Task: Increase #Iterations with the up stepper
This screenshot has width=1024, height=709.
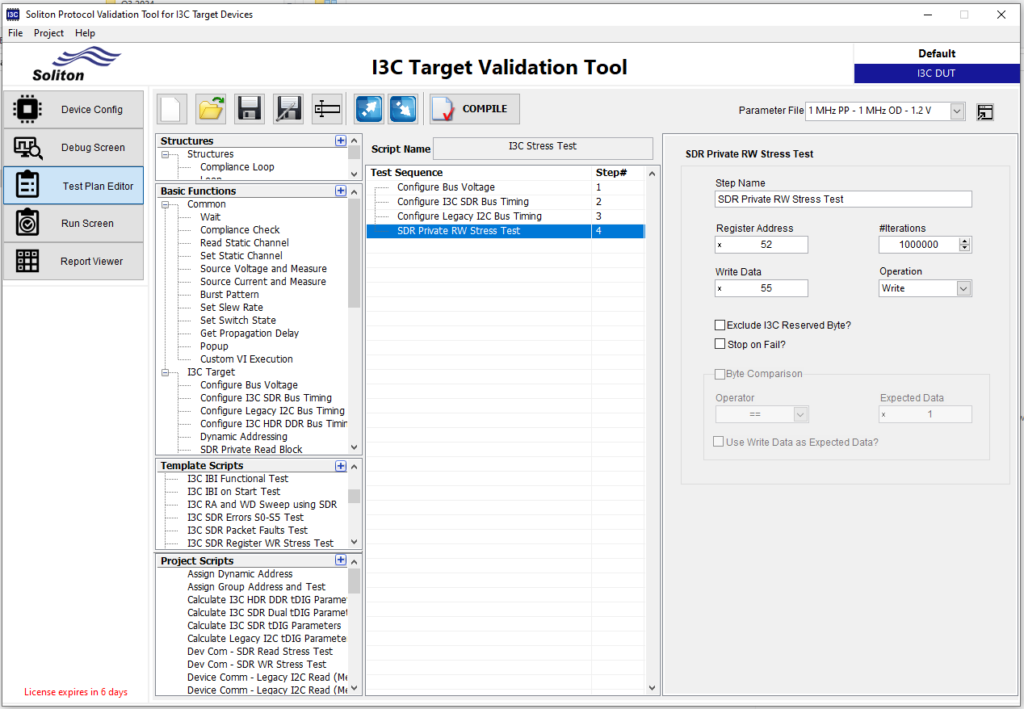Action: [x=965, y=239]
